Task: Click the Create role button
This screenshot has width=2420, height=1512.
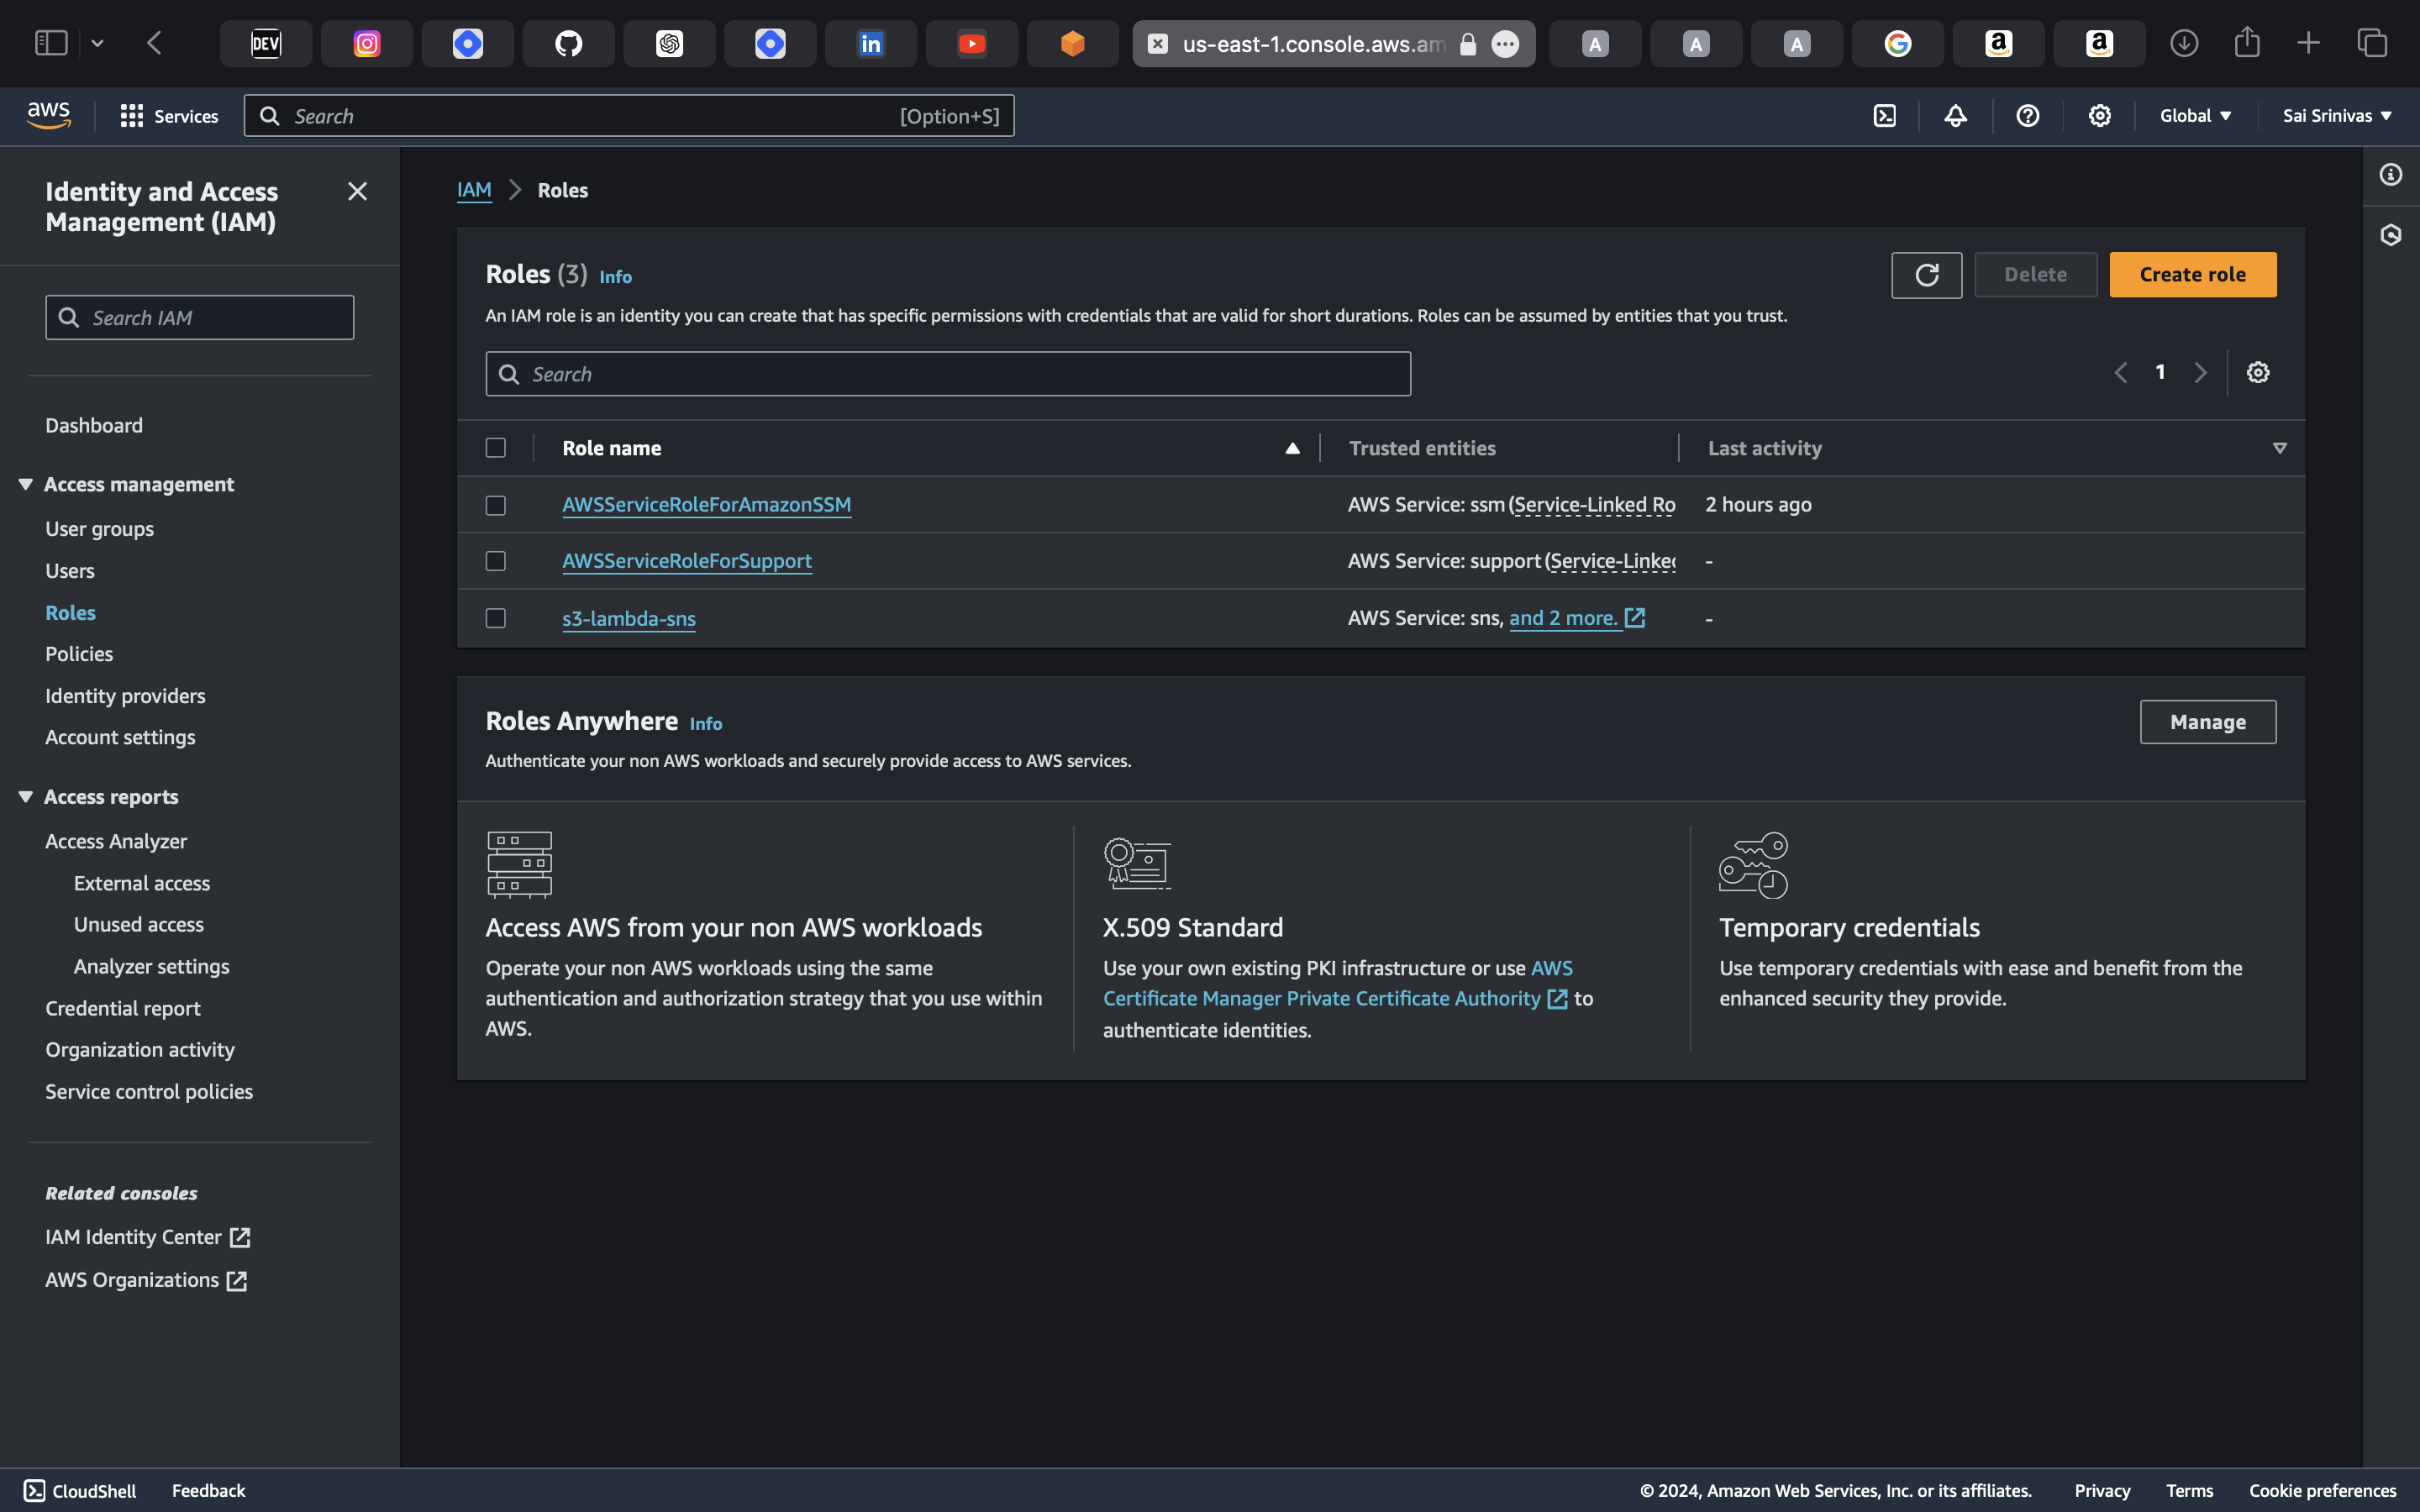Action: (2192, 275)
